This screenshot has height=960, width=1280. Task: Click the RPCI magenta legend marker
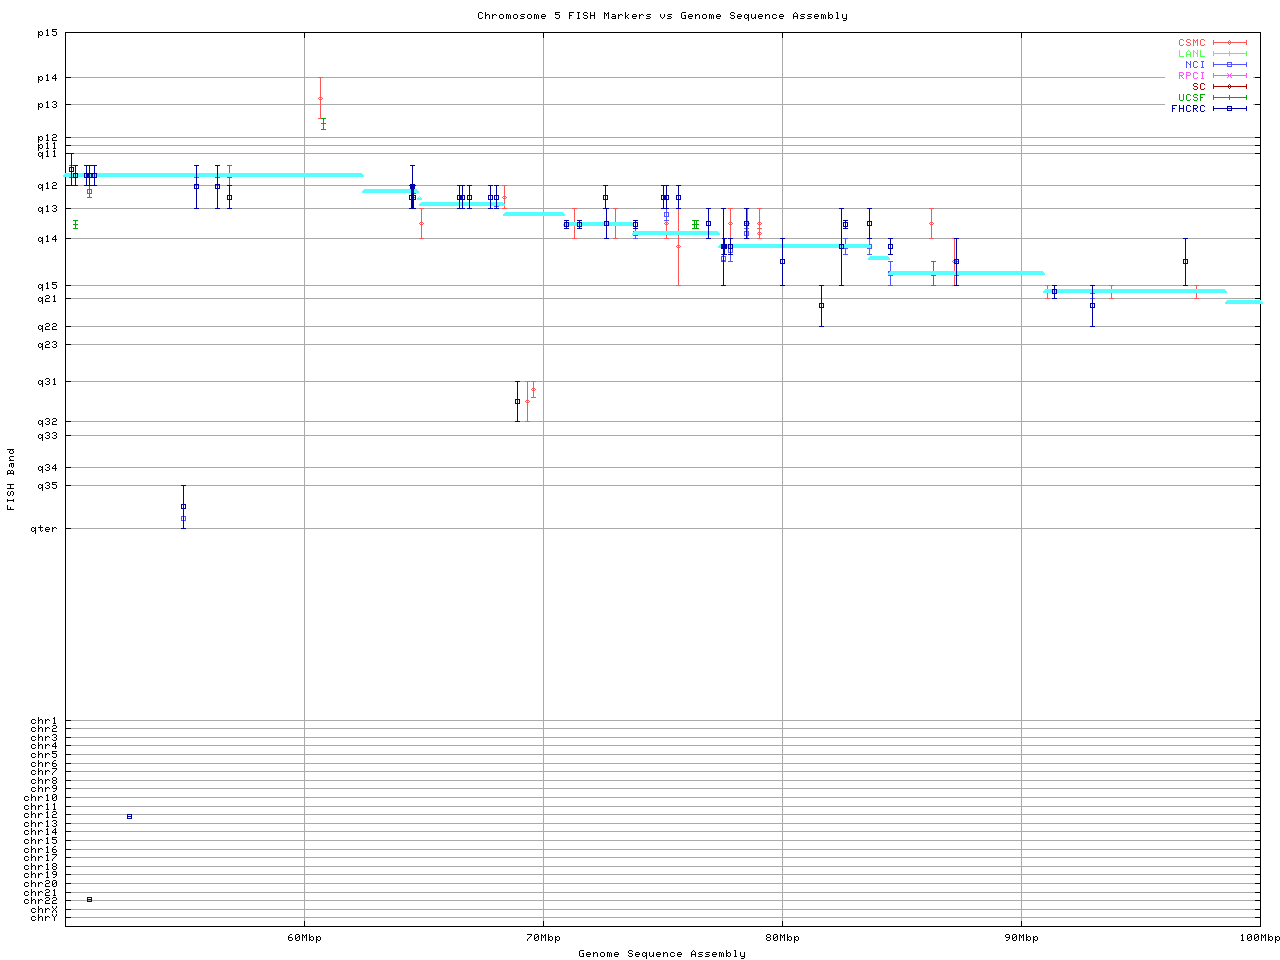point(1229,76)
